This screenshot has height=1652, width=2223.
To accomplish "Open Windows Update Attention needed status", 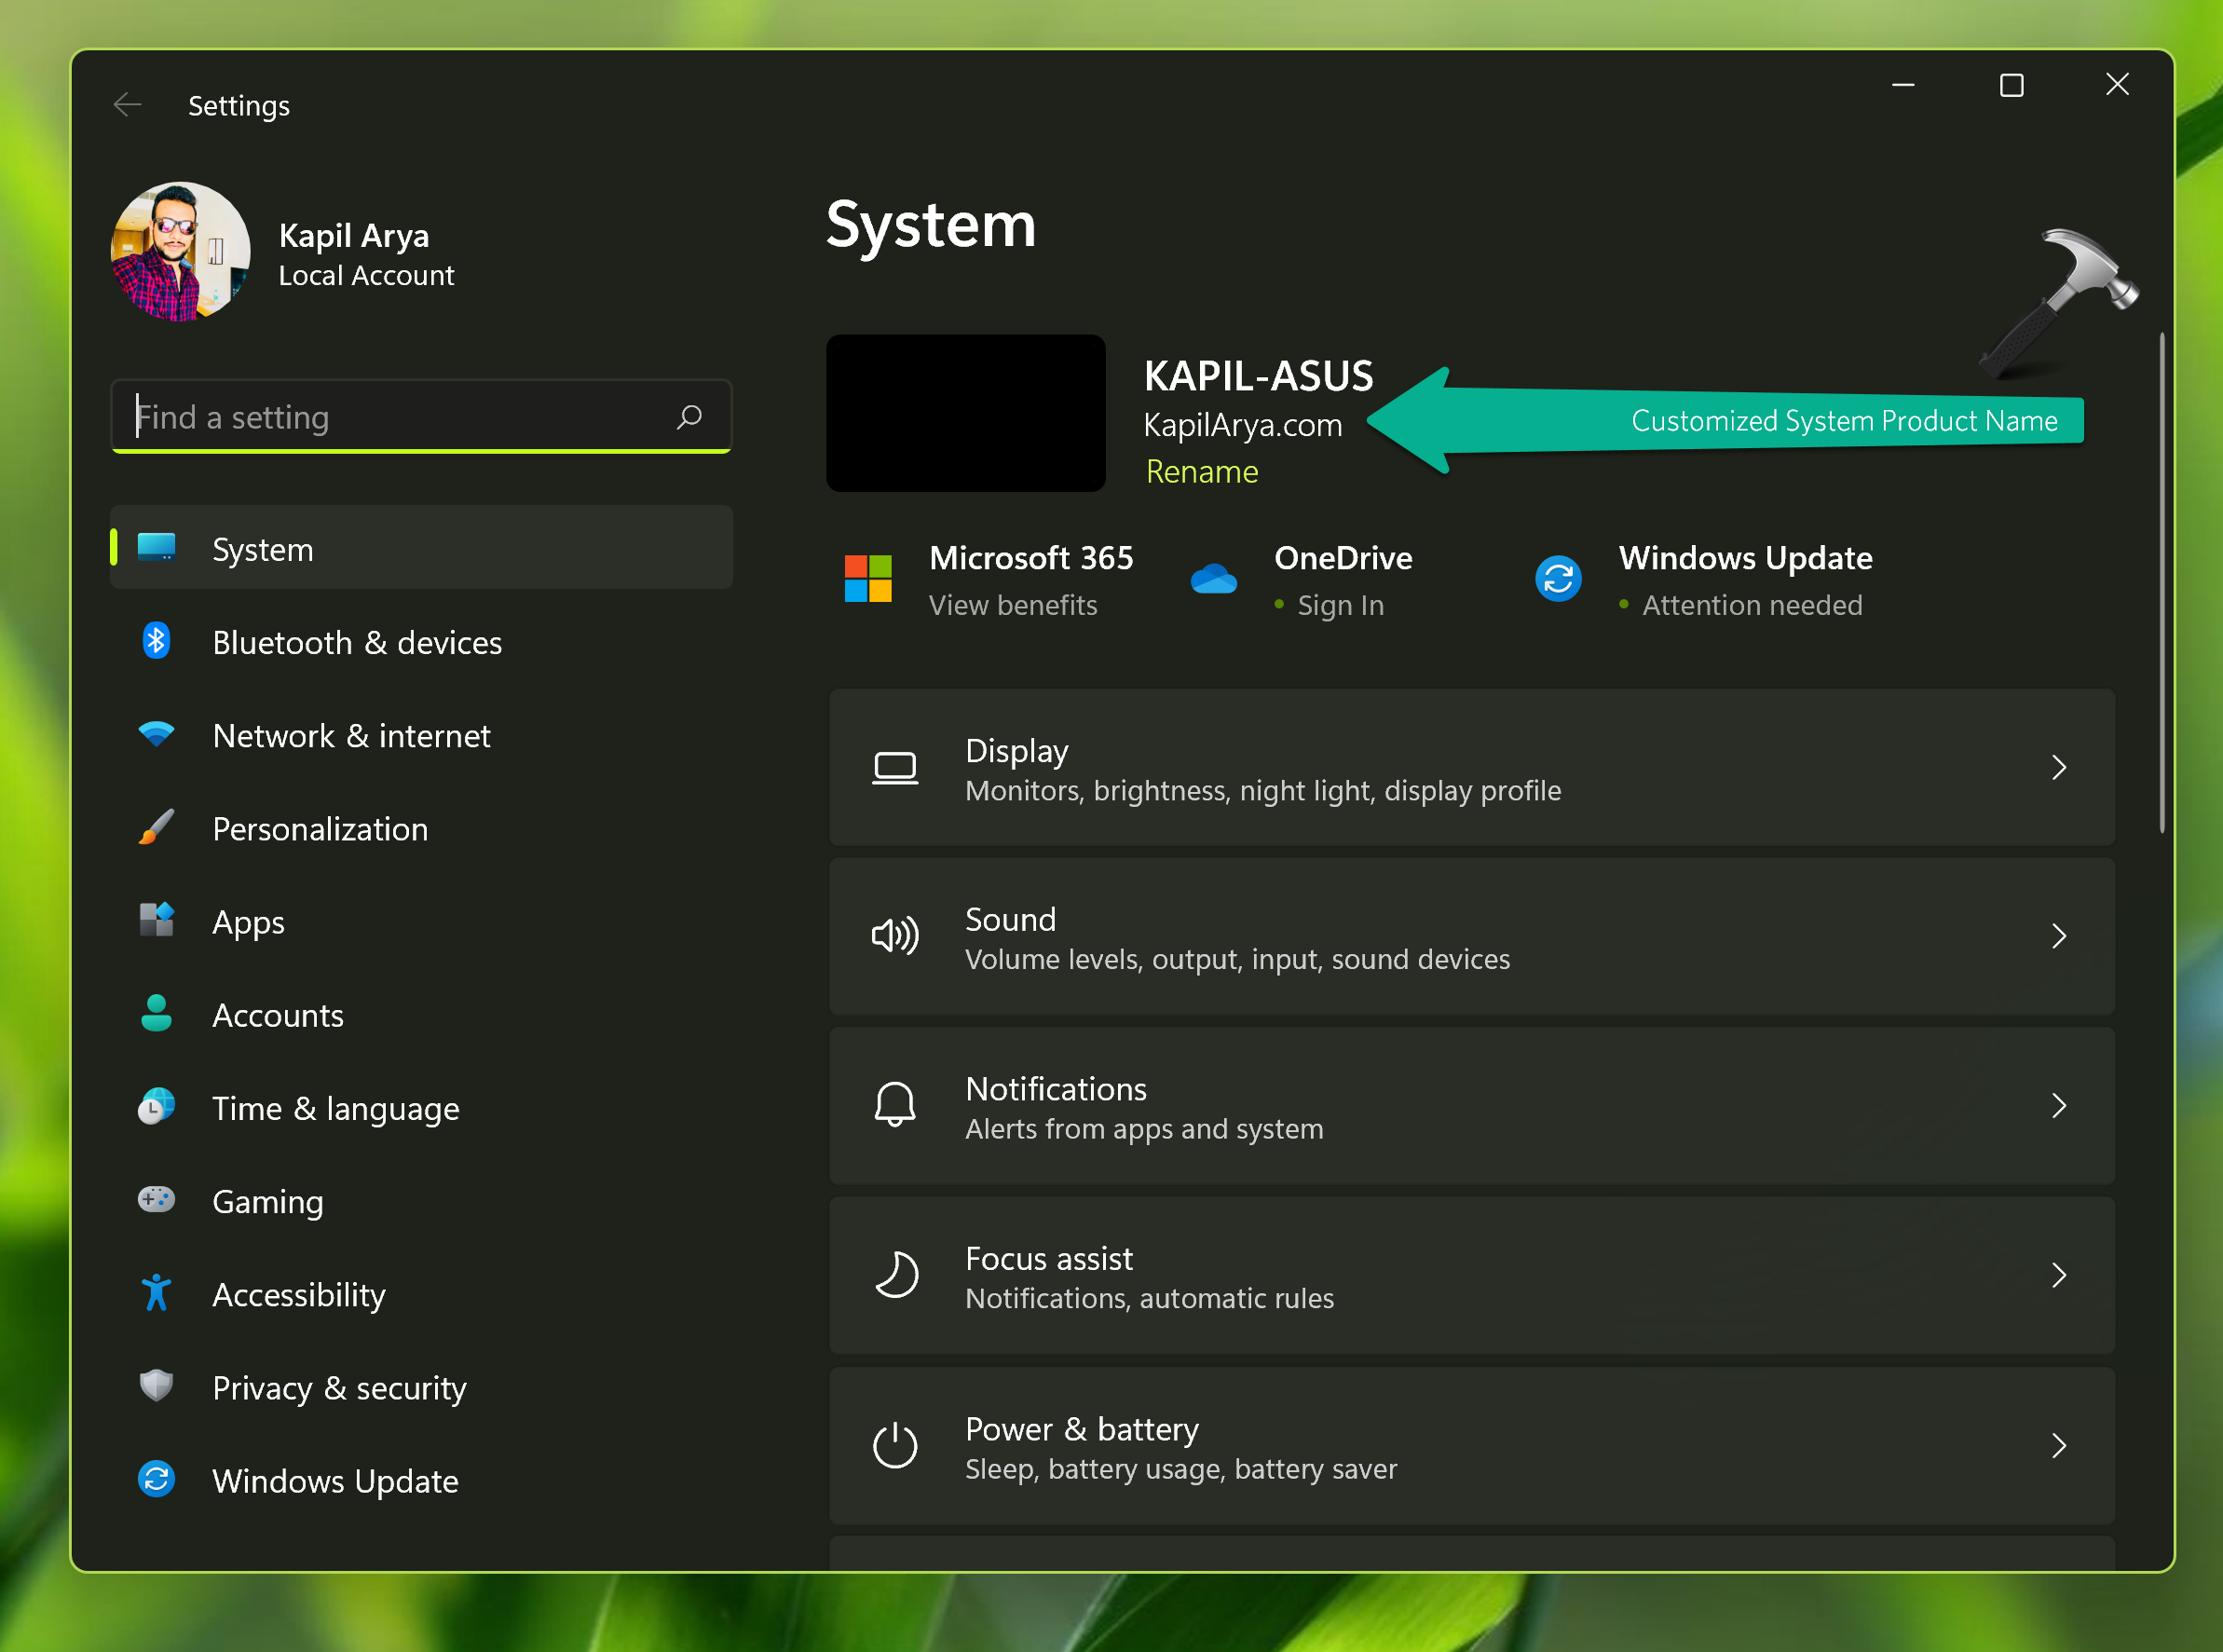I will (x=1751, y=605).
